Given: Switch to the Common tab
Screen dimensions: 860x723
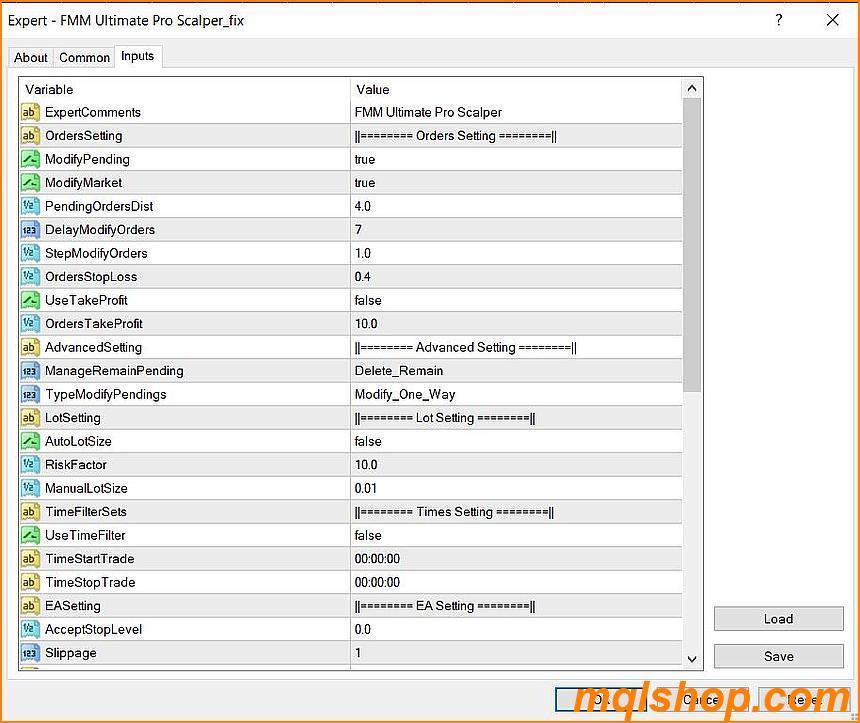Looking at the screenshot, I should tap(84, 57).
